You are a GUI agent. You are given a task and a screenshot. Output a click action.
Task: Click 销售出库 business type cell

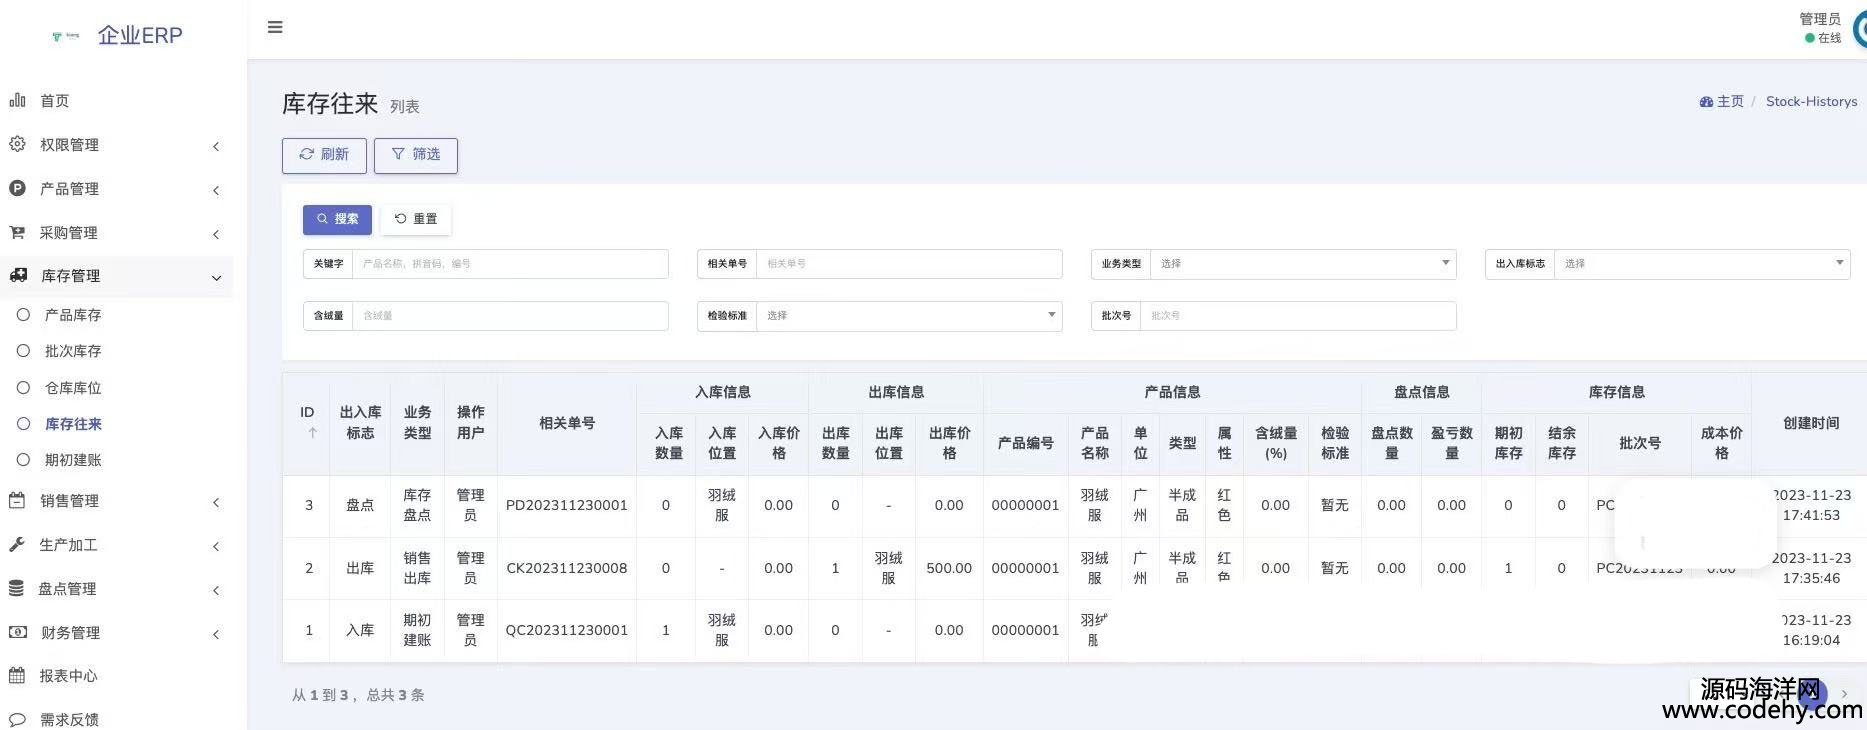[417, 569]
